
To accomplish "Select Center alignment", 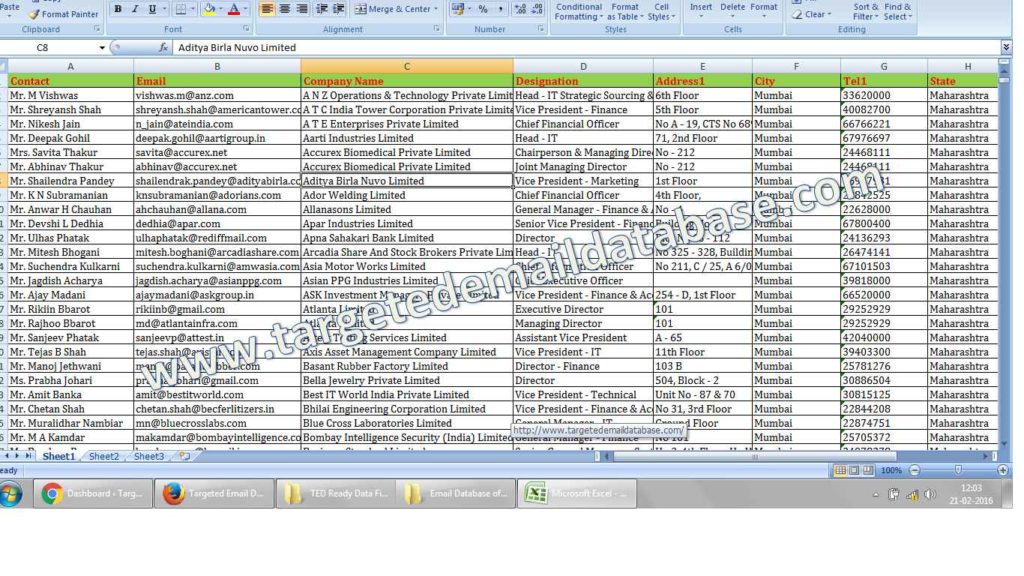I will (x=285, y=9).
